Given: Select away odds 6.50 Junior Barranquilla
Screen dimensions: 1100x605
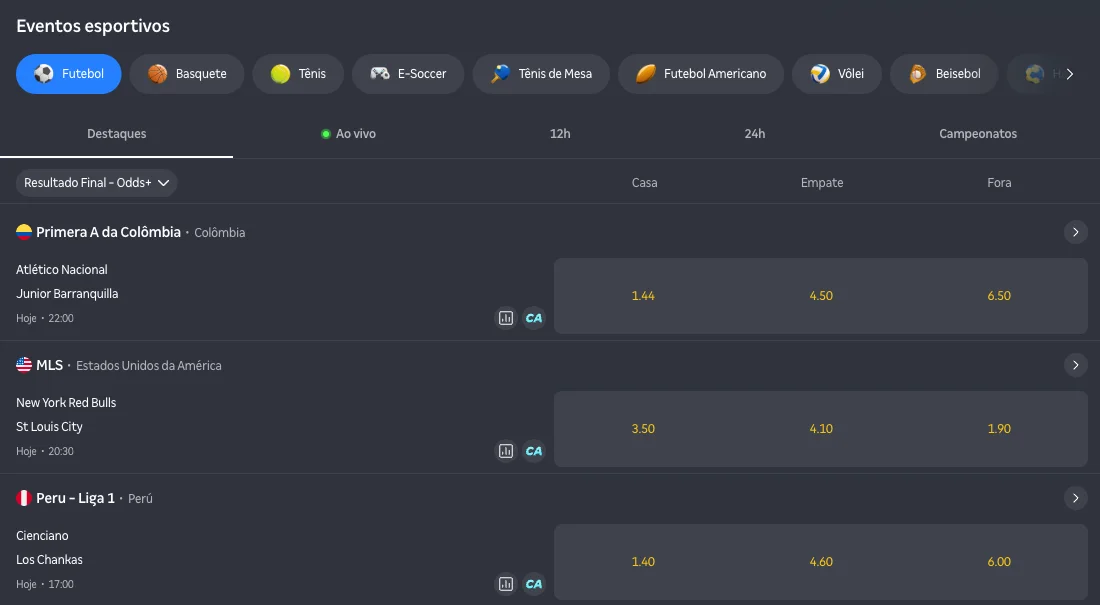Looking at the screenshot, I should click(x=999, y=295).
